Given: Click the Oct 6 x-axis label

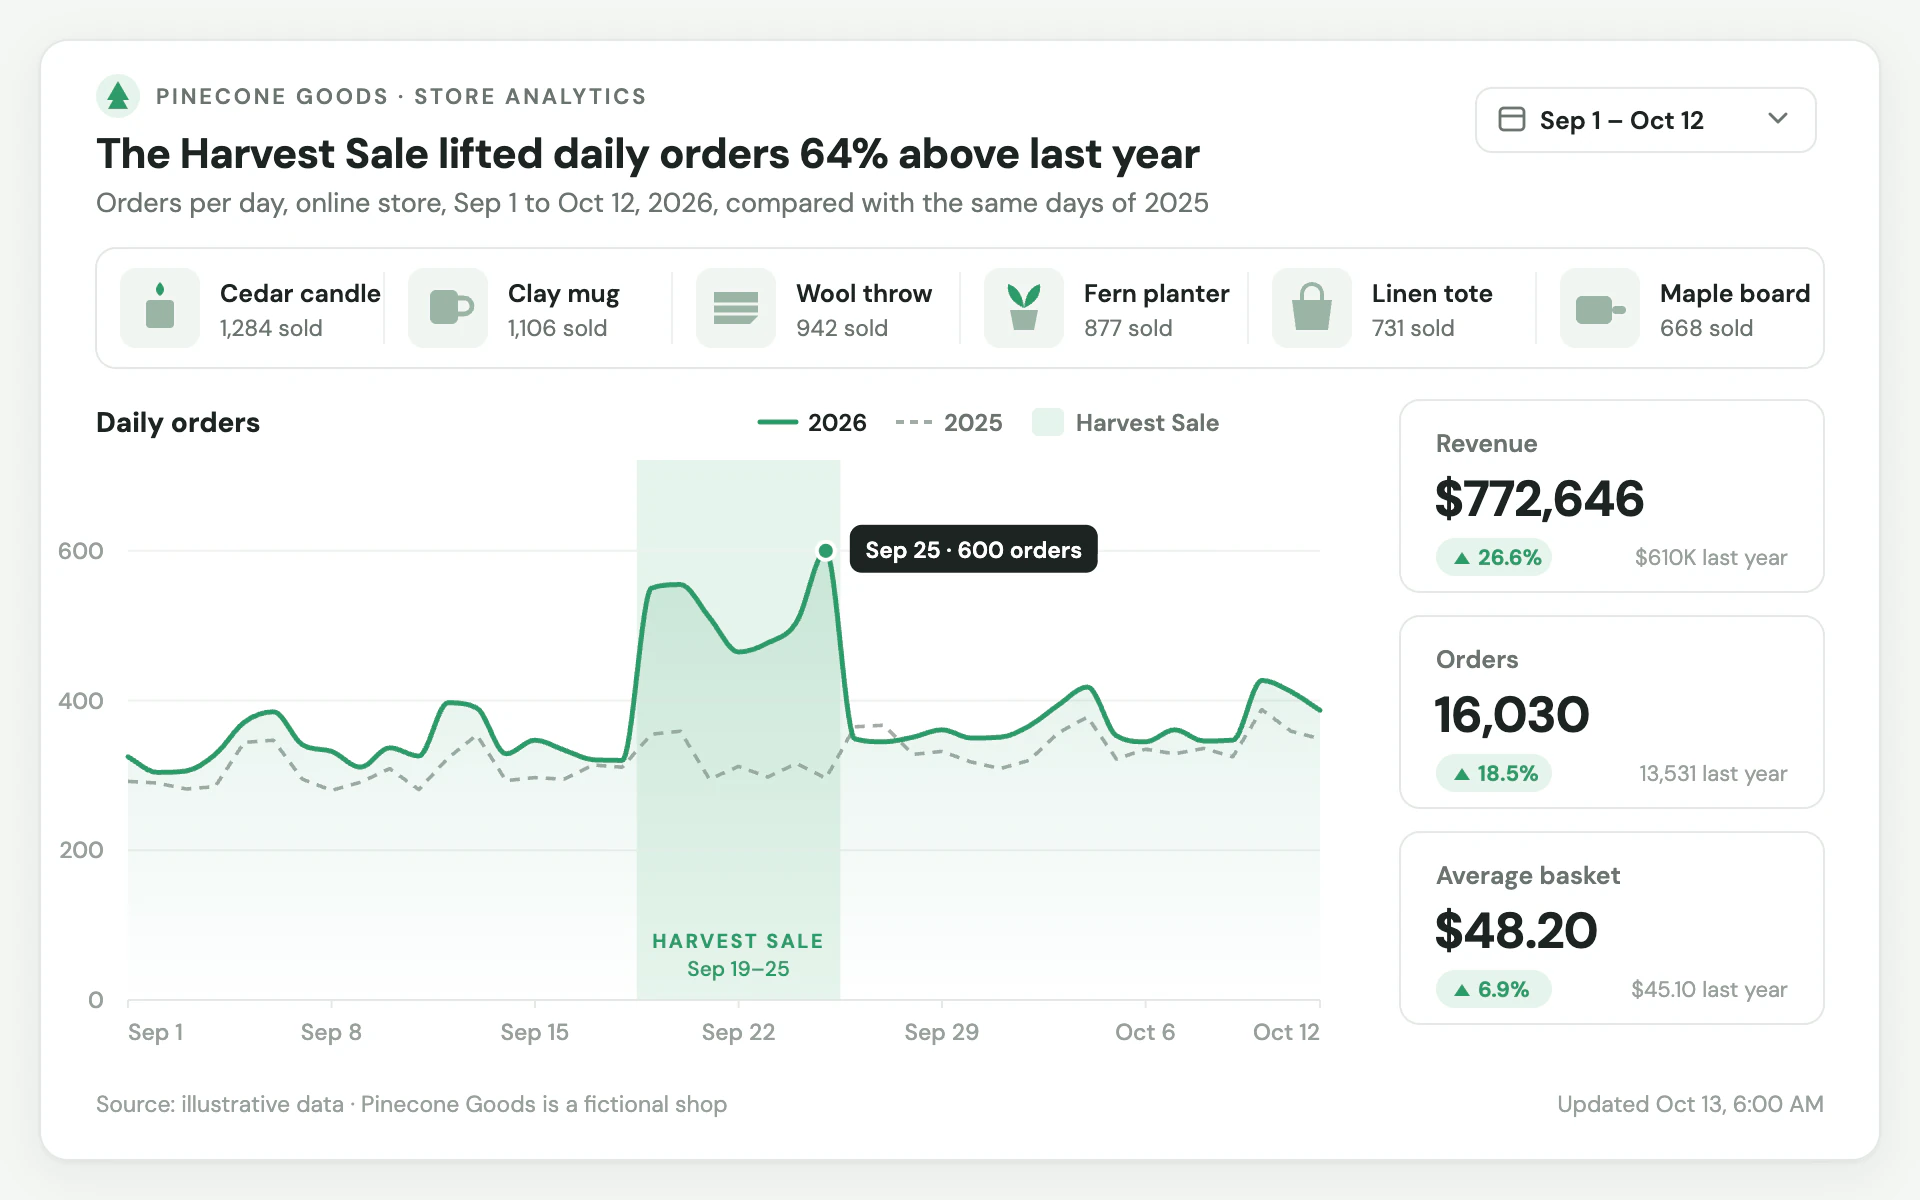Looking at the screenshot, I should [1145, 1032].
